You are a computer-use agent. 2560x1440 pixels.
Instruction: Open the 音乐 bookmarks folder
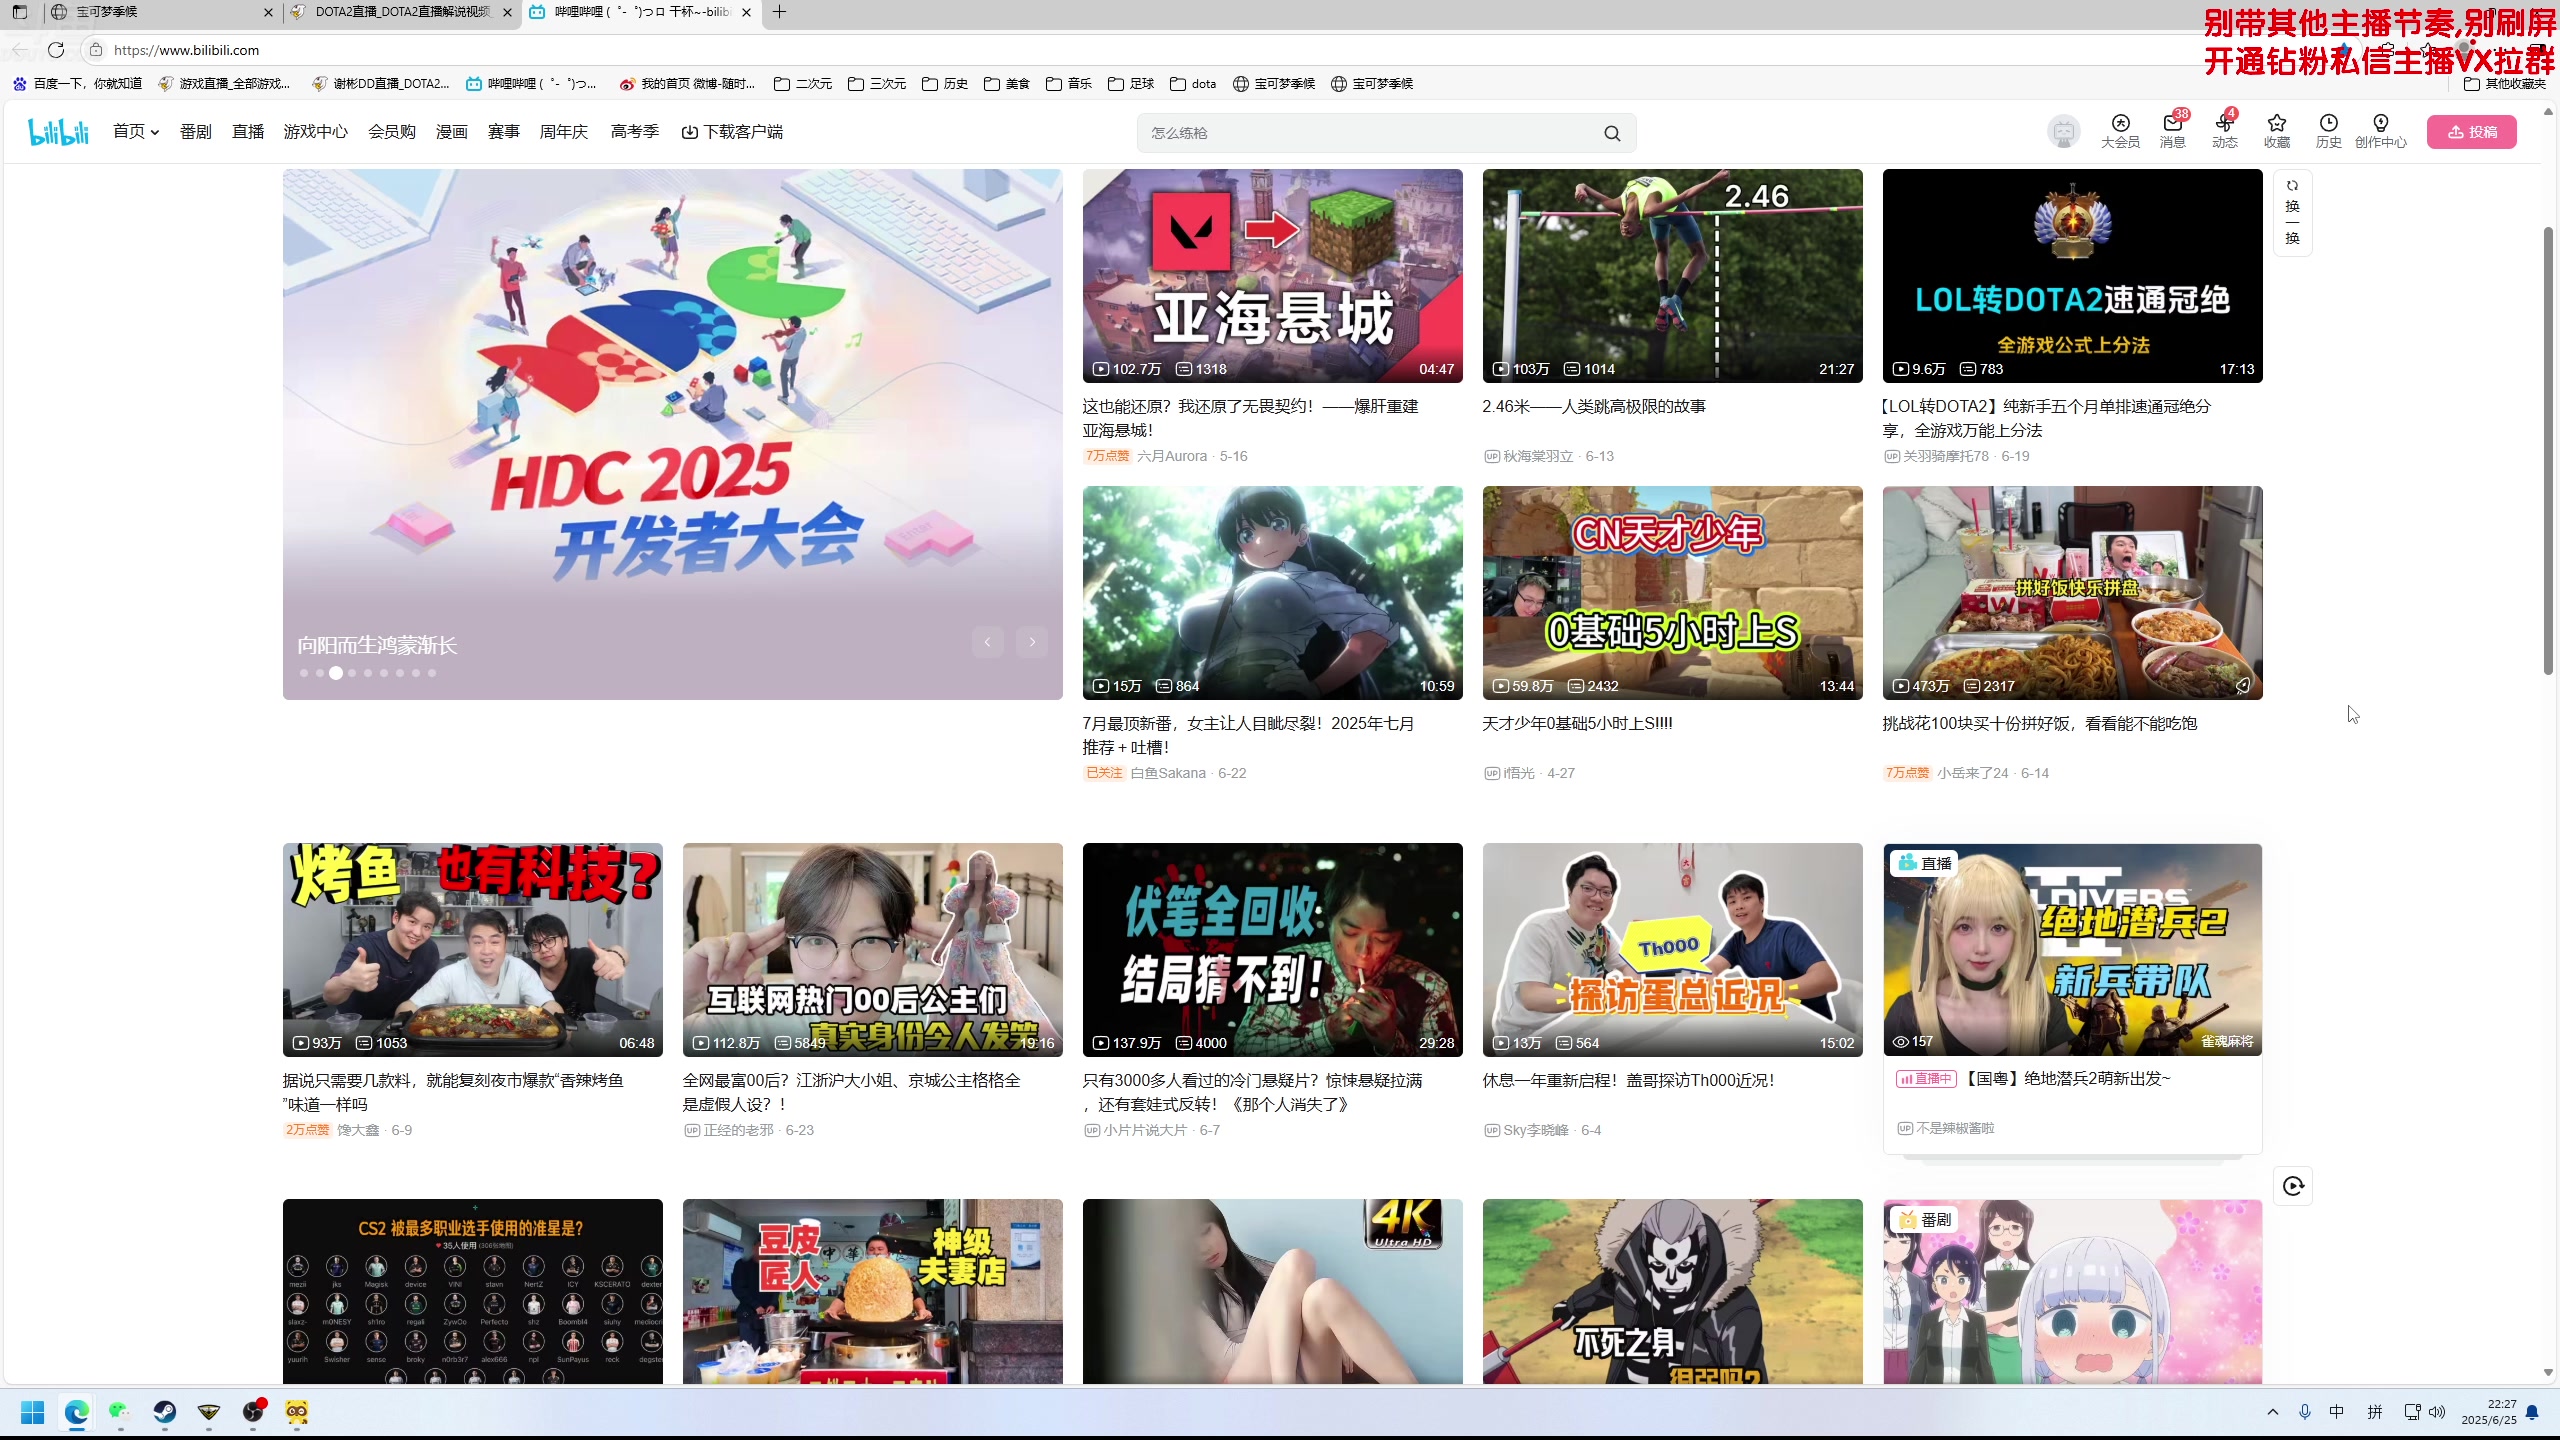click(1068, 84)
